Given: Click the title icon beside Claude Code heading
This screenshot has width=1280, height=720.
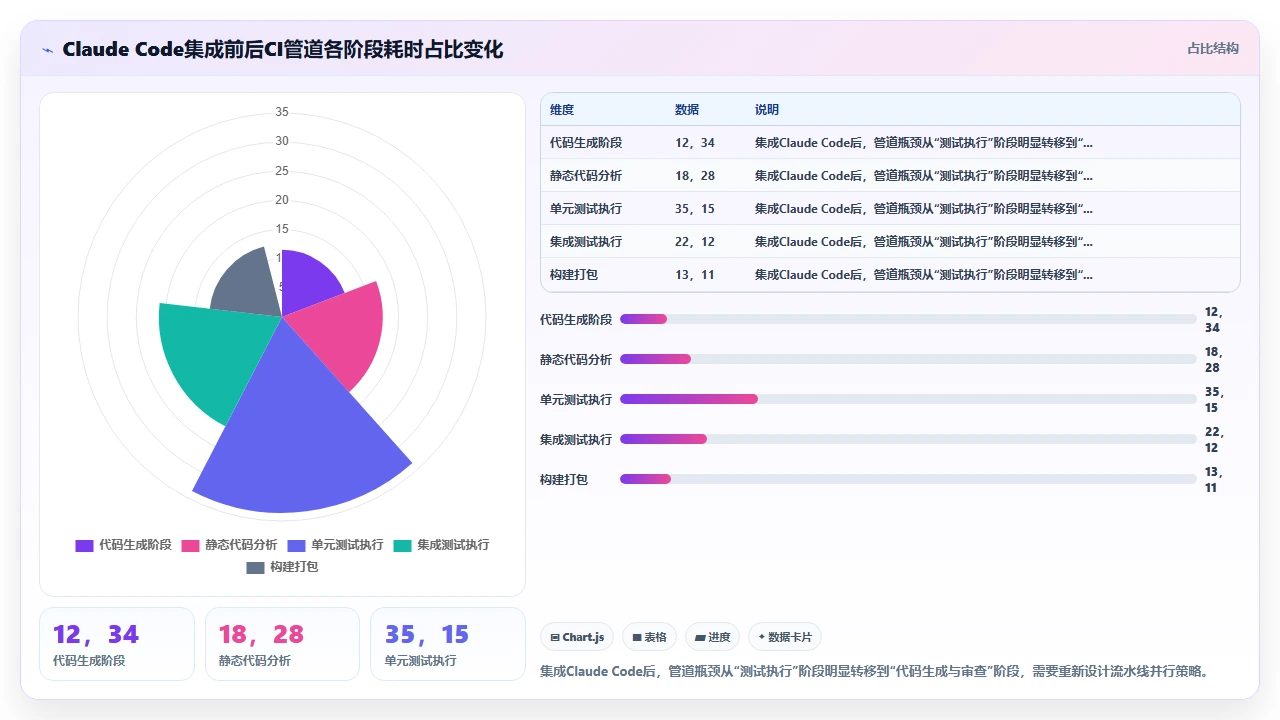Looking at the screenshot, I should [47, 49].
